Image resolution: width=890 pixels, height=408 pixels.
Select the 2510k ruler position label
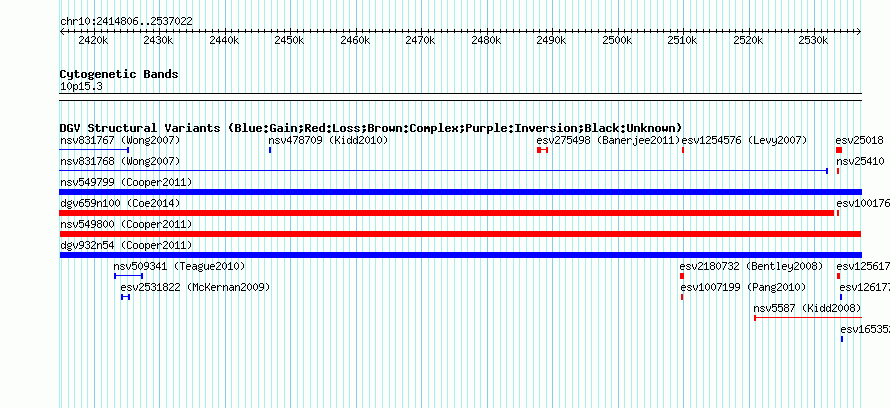pos(683,40)
